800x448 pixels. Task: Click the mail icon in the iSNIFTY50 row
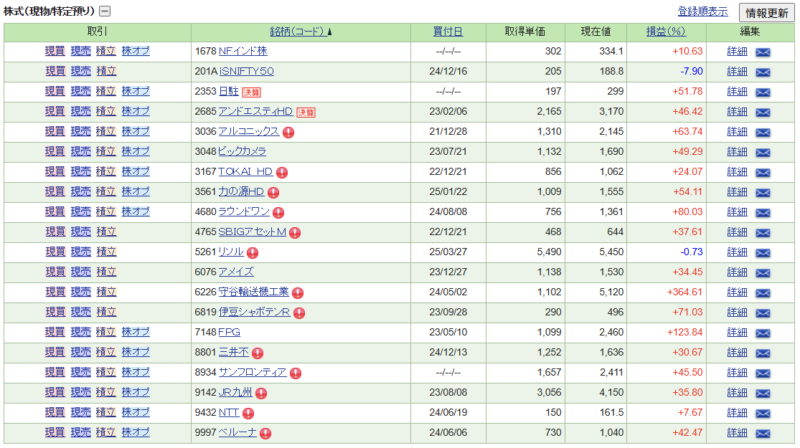coord(763,72)
